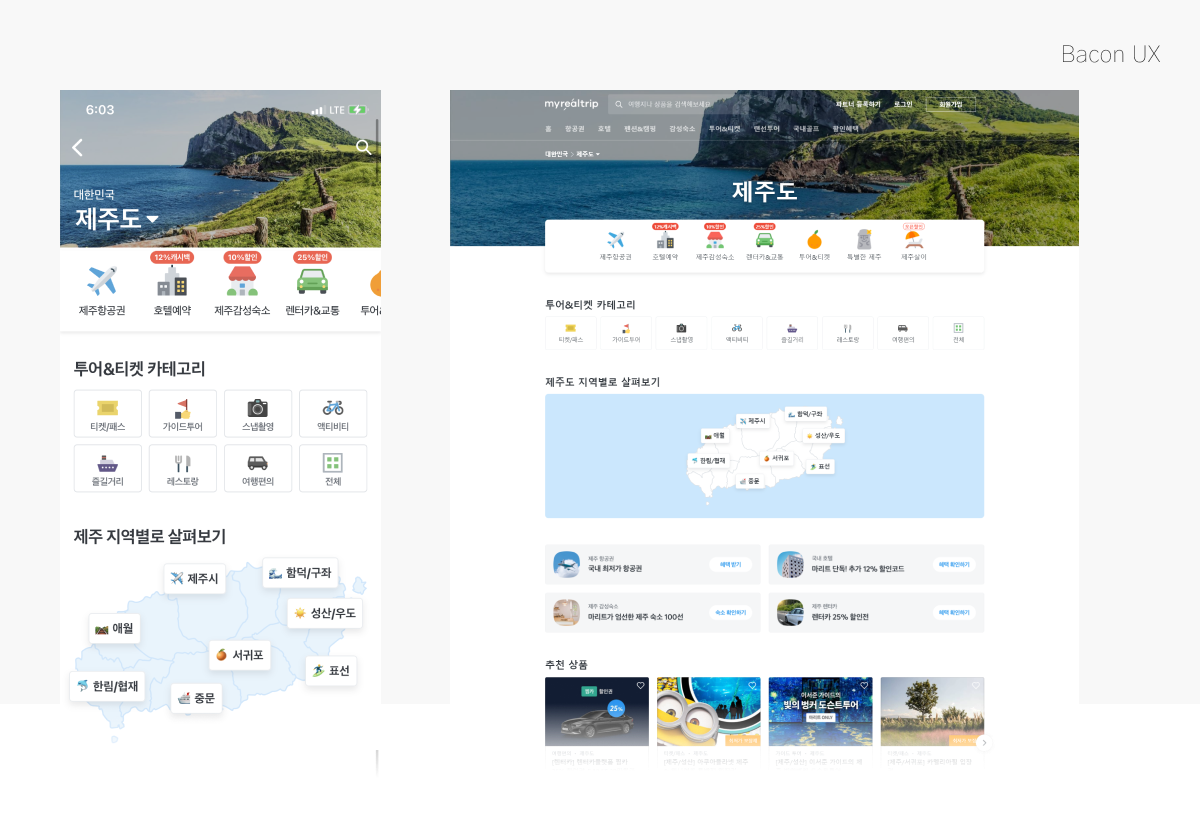Click 숙소 확인하기 on 제주 숙소 100선 banner
The height and width of the screenshot is (840, 1200).
(x=731, y=613)
